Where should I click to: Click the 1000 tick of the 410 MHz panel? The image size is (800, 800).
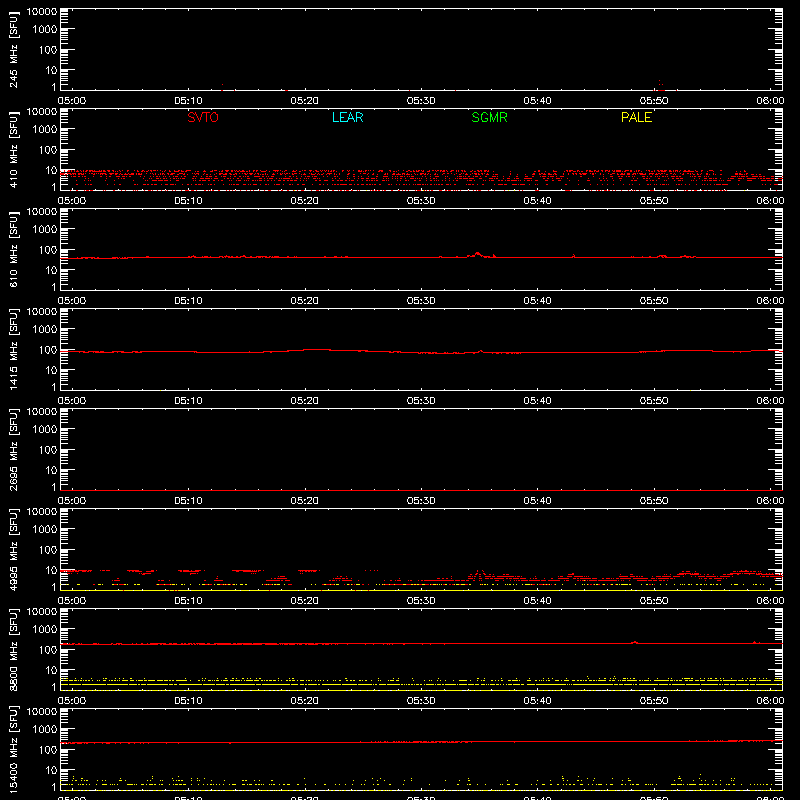tap(45, 130)
